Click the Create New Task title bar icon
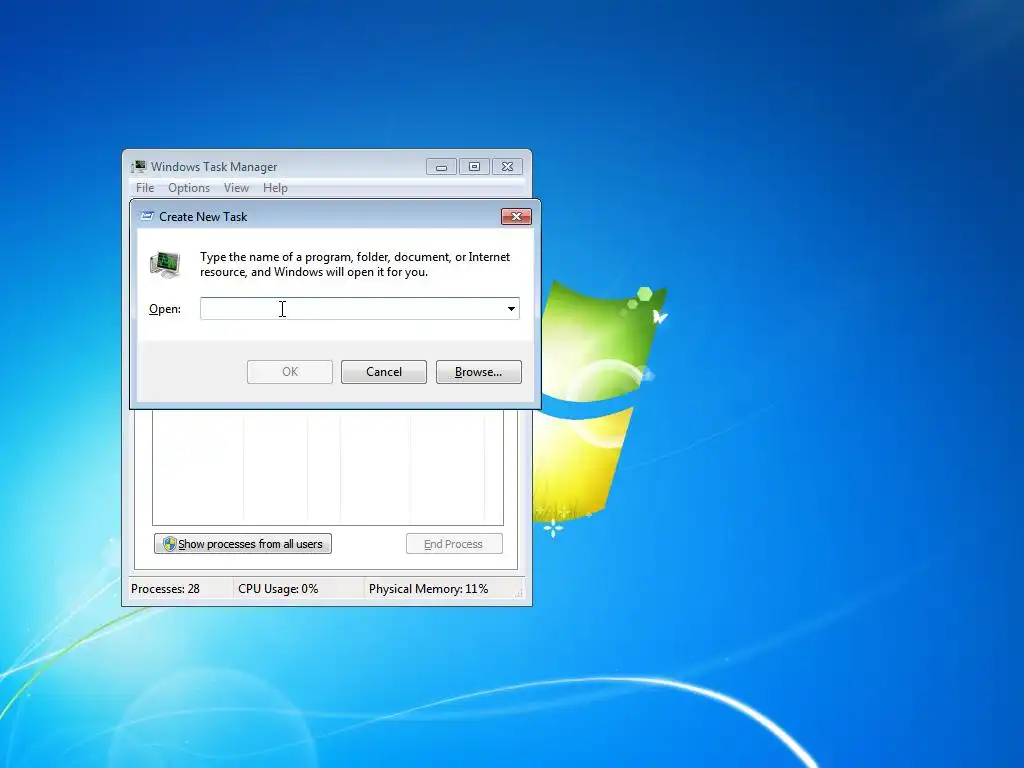The width and height of the screenshot is (1024, 768). tap(147, 216)
